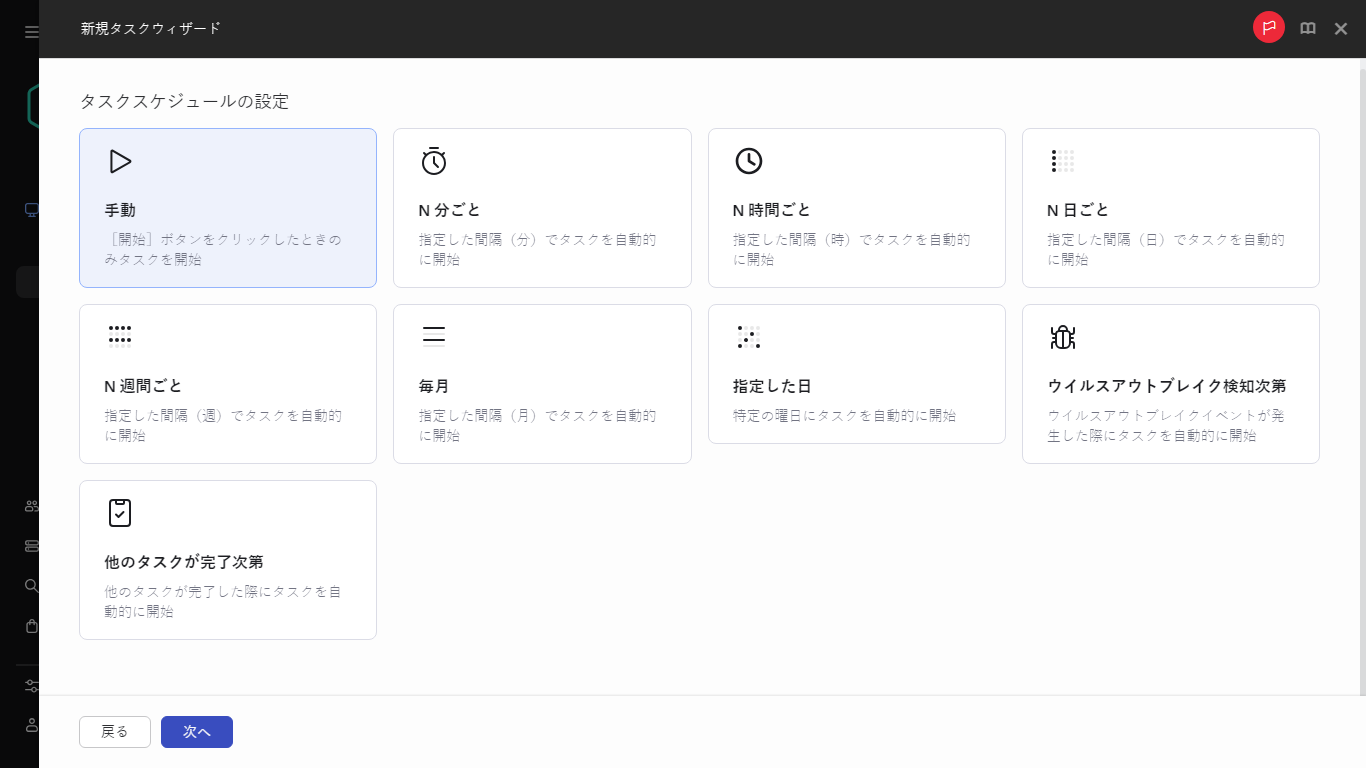Click the 次へ button to continue

click(196, 731)
